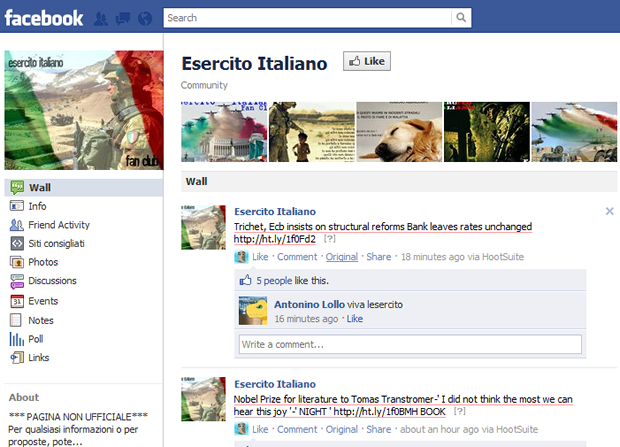Open the Antonino Lollo profile name
Image resolution: width=620 pixels, height=447 pixels.
point(309,304)
